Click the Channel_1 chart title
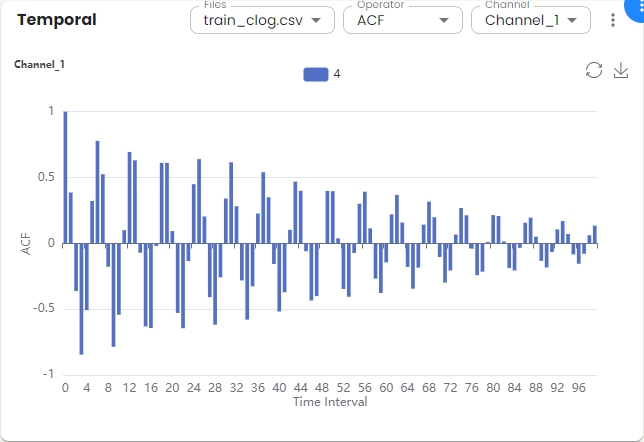 (39, 64)
